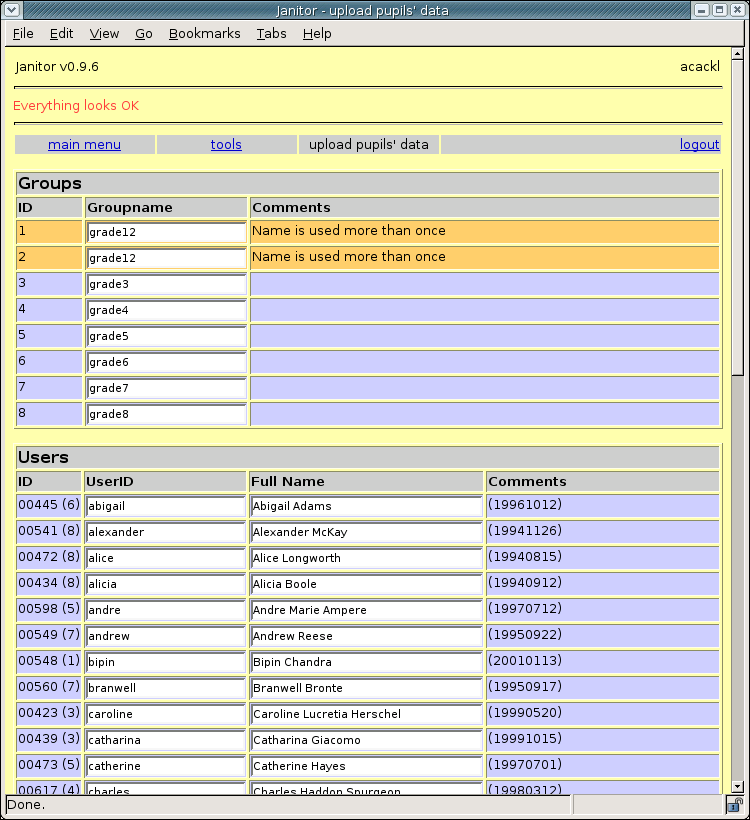Click the vertical scrollbar thumb
This screenshot has width=750, height=820.
737,217
